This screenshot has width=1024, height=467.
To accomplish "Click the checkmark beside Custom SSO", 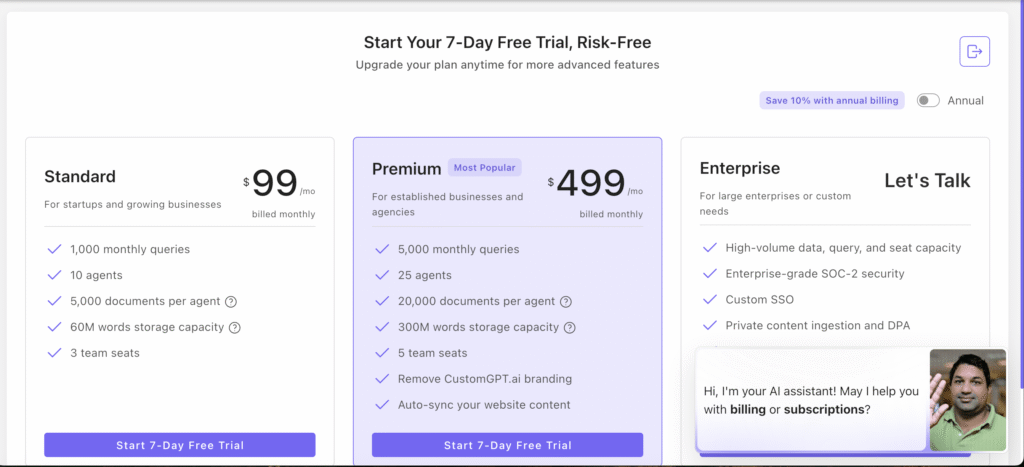I will point(709,299).
